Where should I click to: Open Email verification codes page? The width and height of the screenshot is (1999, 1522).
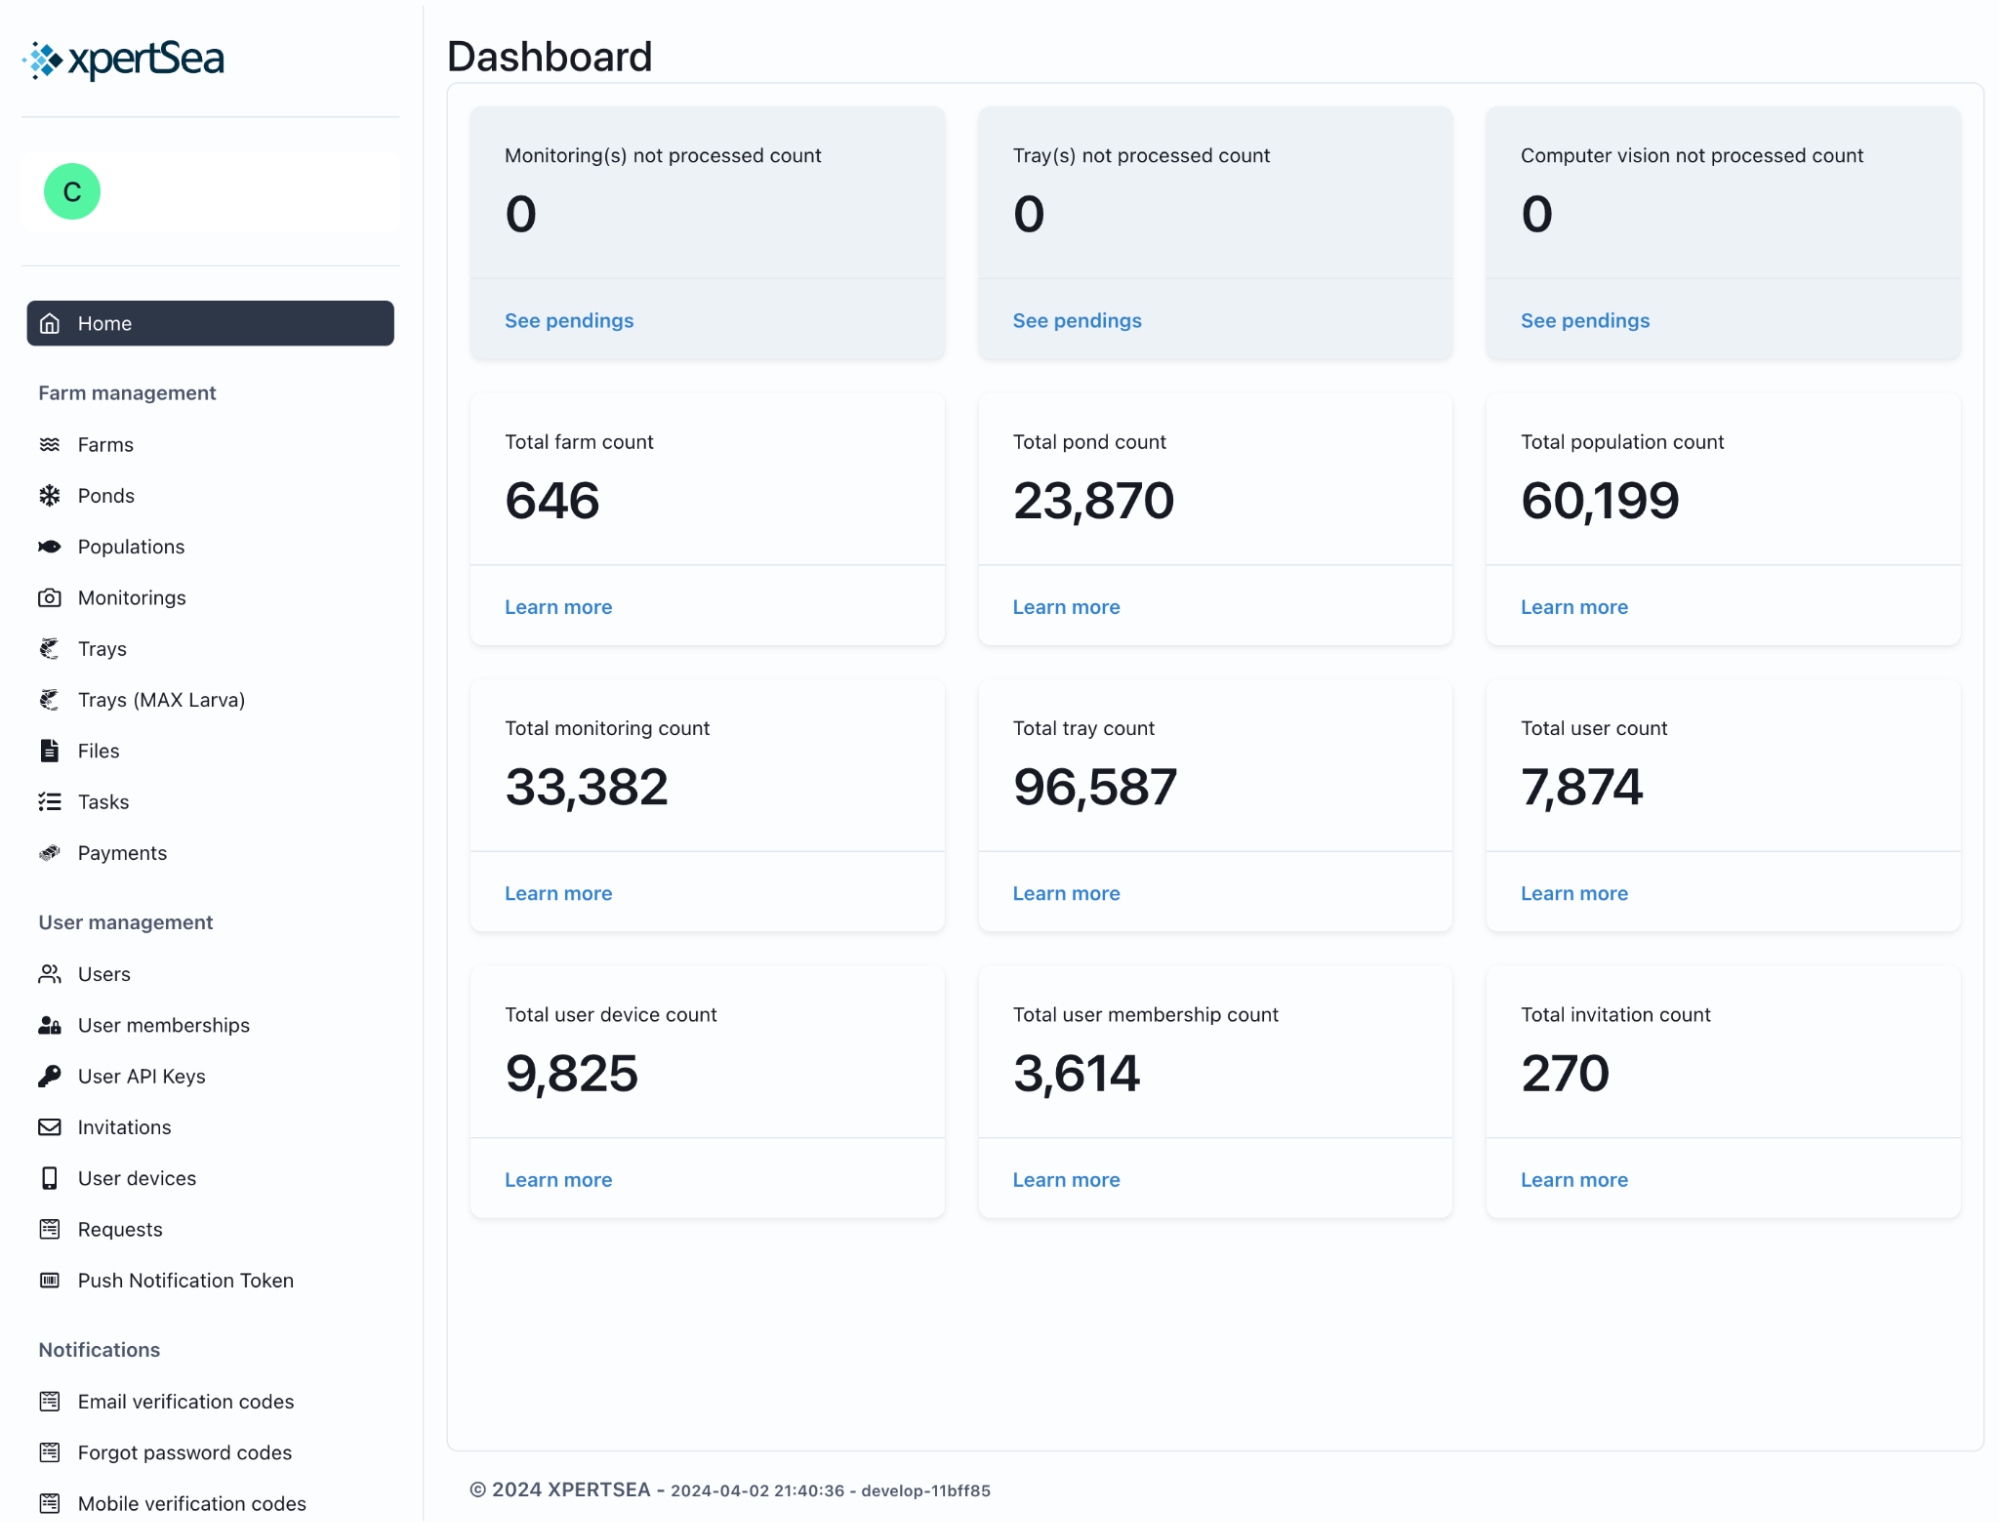click(185, 1401)
